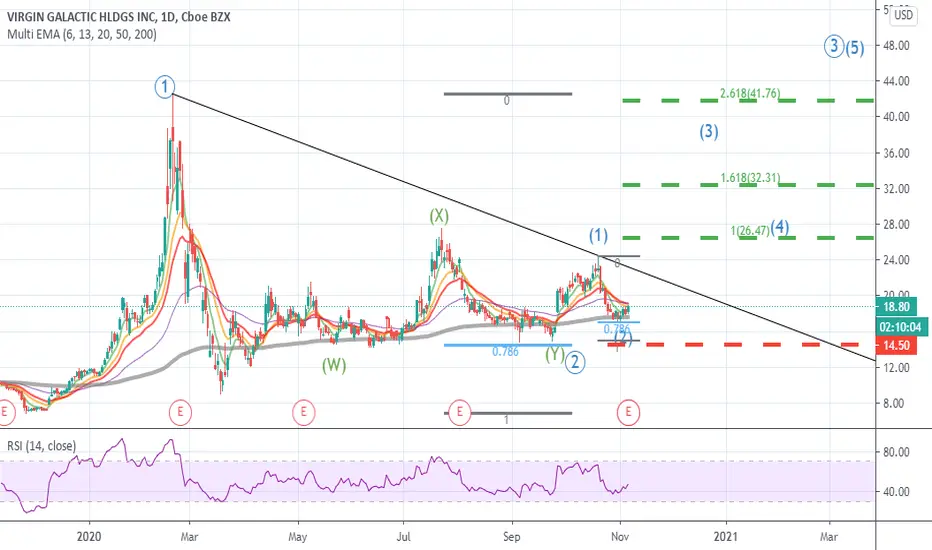Click the 12.00 price axis label
Viewport: 932px width, 550px height.
[x=896, y=368]
